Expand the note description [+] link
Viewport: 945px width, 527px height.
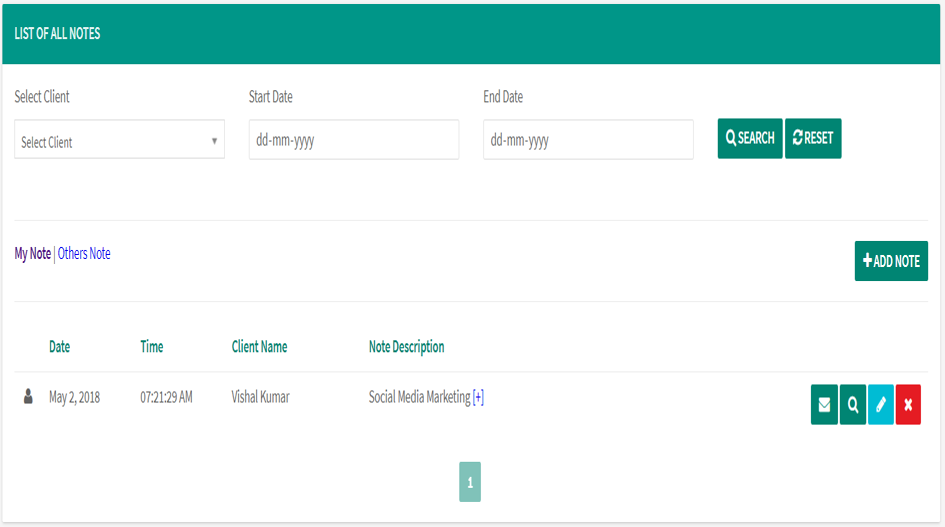[478, 397]
